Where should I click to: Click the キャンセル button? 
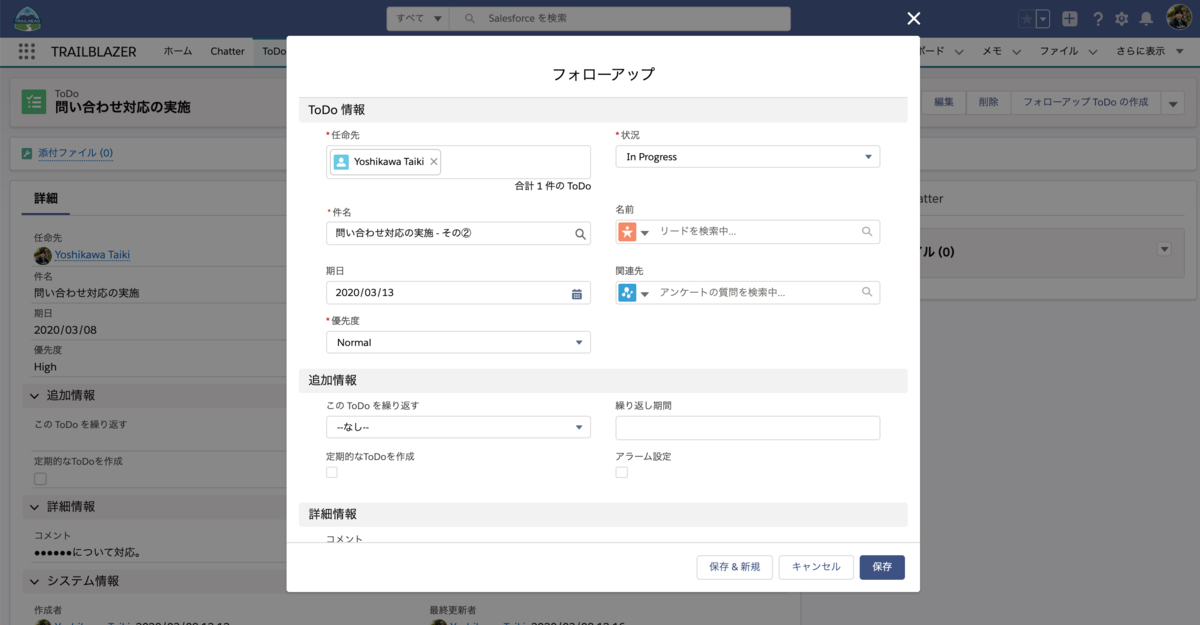[817, 567]
